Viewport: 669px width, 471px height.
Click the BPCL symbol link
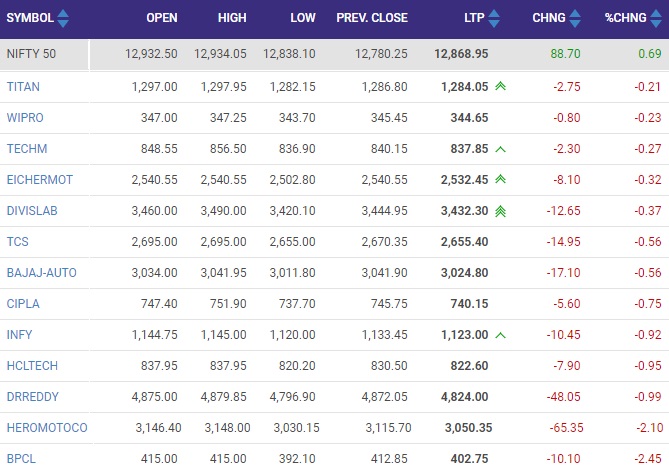pos(21,459)
